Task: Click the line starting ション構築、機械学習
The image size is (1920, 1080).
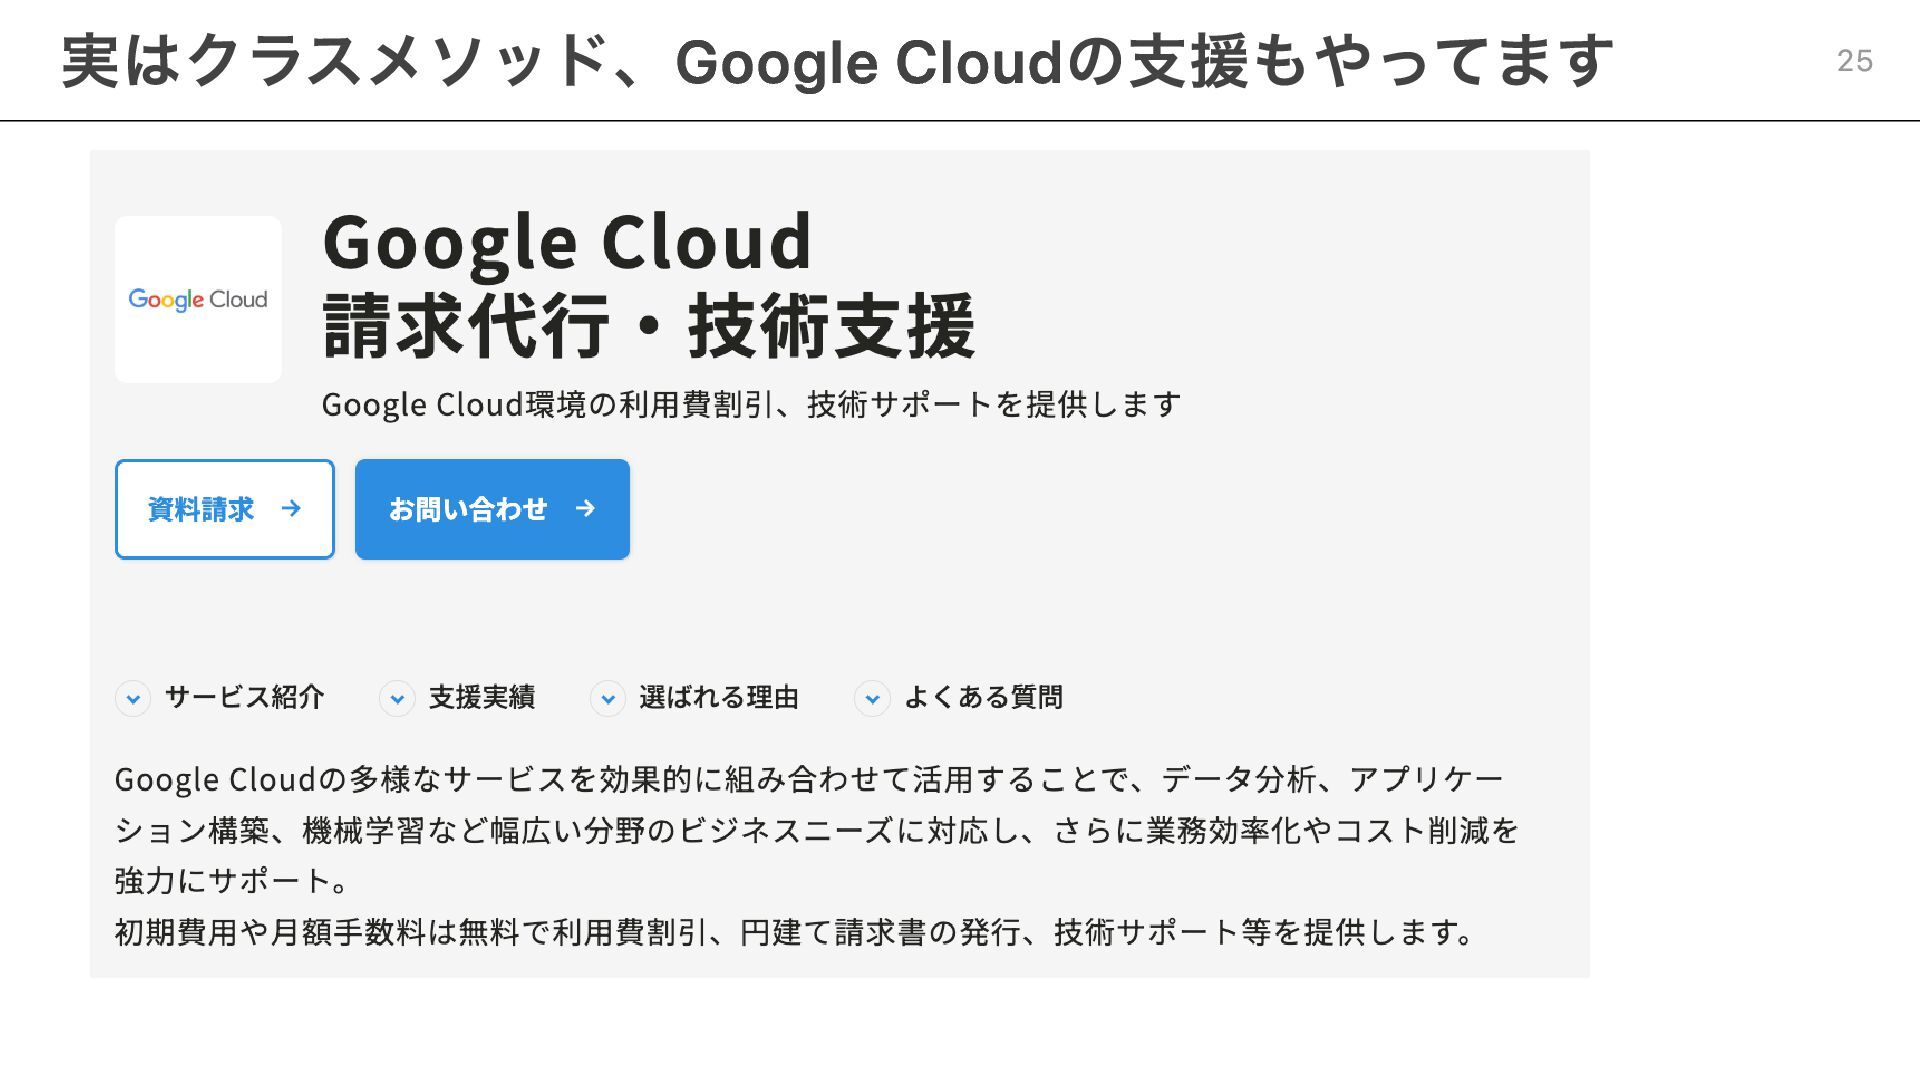Action: [x=817, y=830]
